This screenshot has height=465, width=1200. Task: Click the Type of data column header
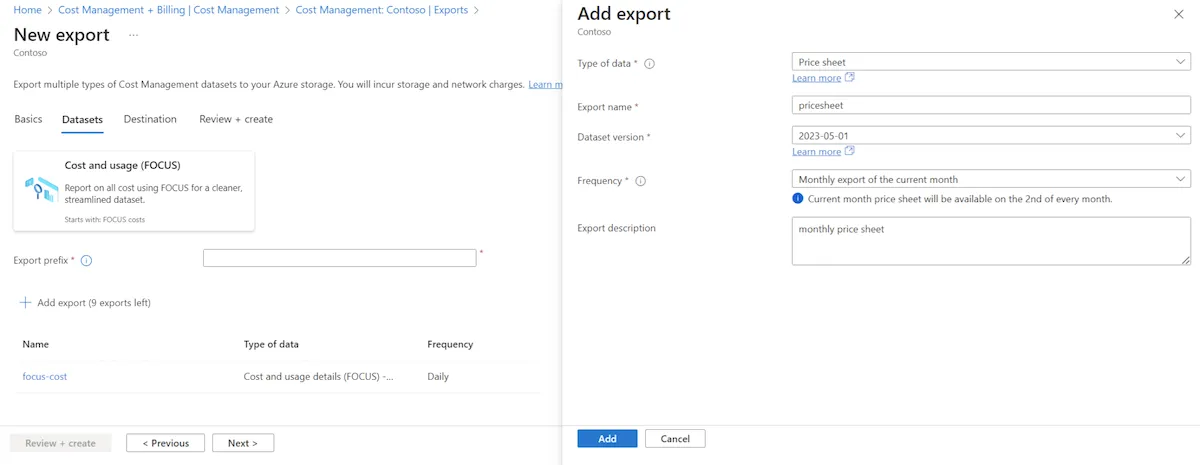271,344
